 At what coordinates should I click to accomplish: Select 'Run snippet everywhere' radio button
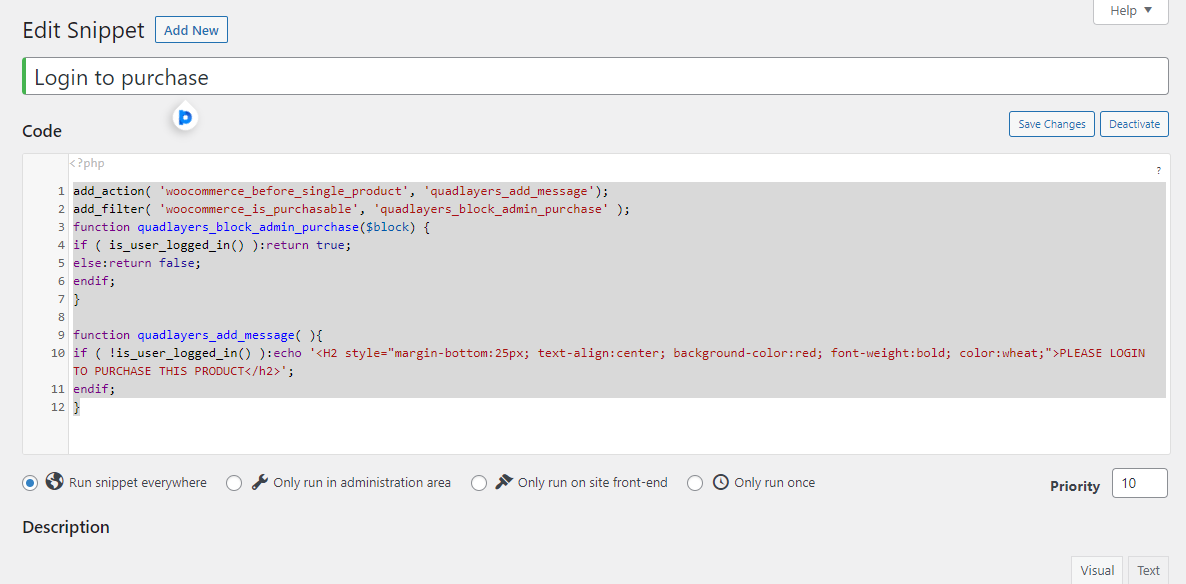[29, 483]
